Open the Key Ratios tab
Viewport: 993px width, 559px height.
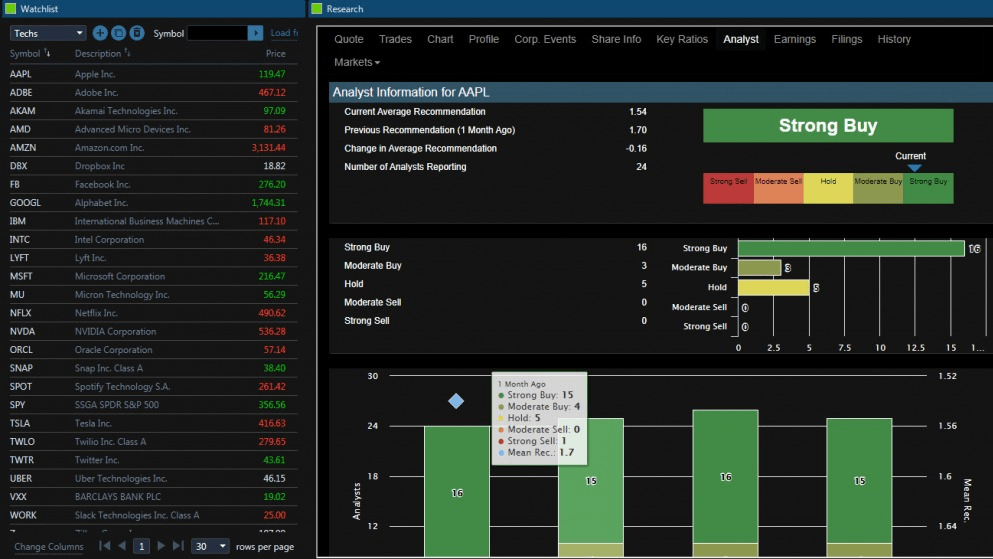[682, 39]
